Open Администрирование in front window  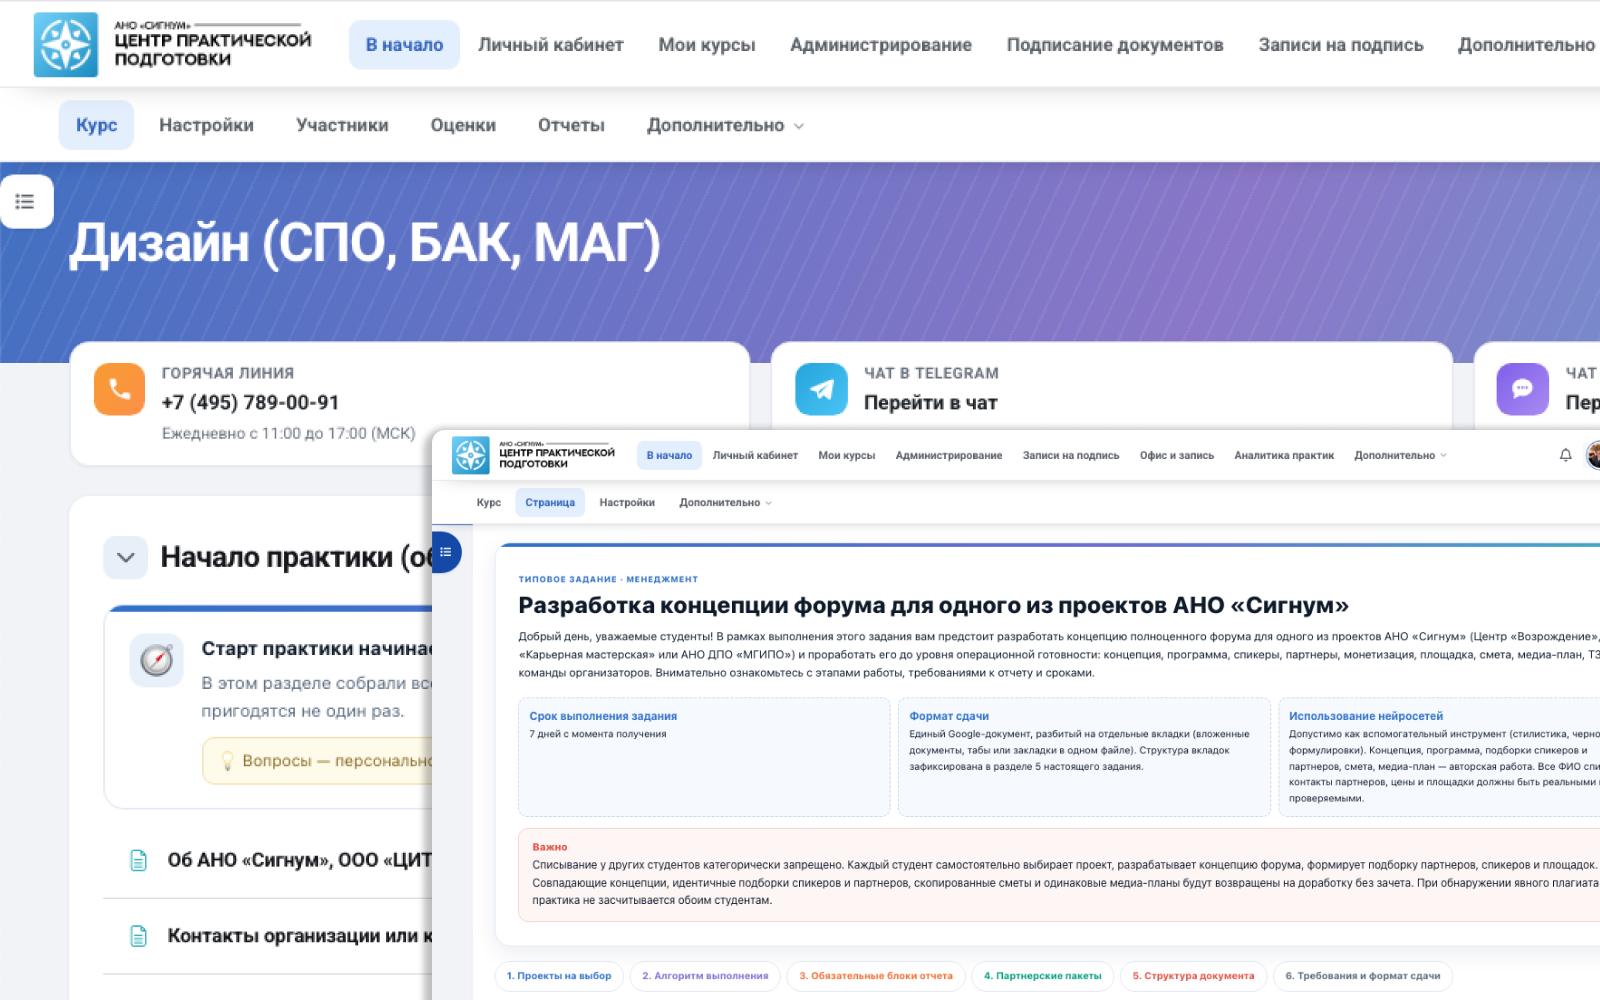coord(948,455)
